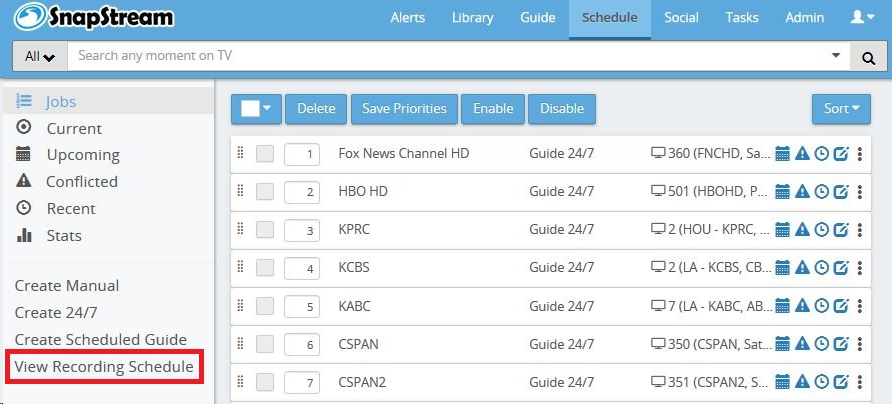Click edit pencil icon in Fox News Channel HD row
Viewport: 892px width, 404px height.
(x=841, y=154)
